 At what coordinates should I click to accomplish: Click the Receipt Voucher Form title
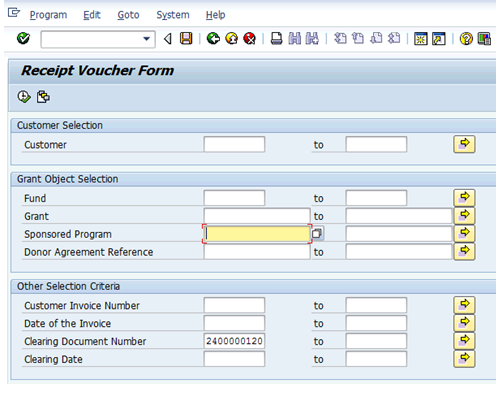pyautogui.click(x=98, y=71)
